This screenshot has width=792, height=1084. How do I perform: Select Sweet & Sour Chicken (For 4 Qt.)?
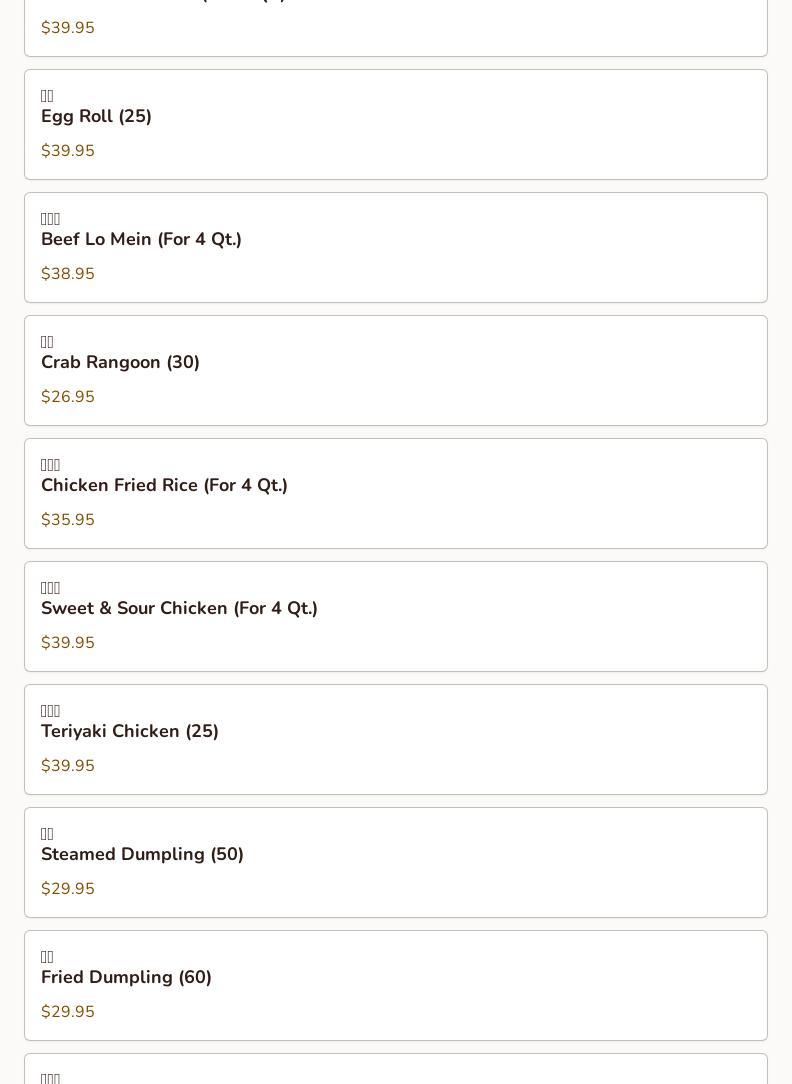[179, 609]
